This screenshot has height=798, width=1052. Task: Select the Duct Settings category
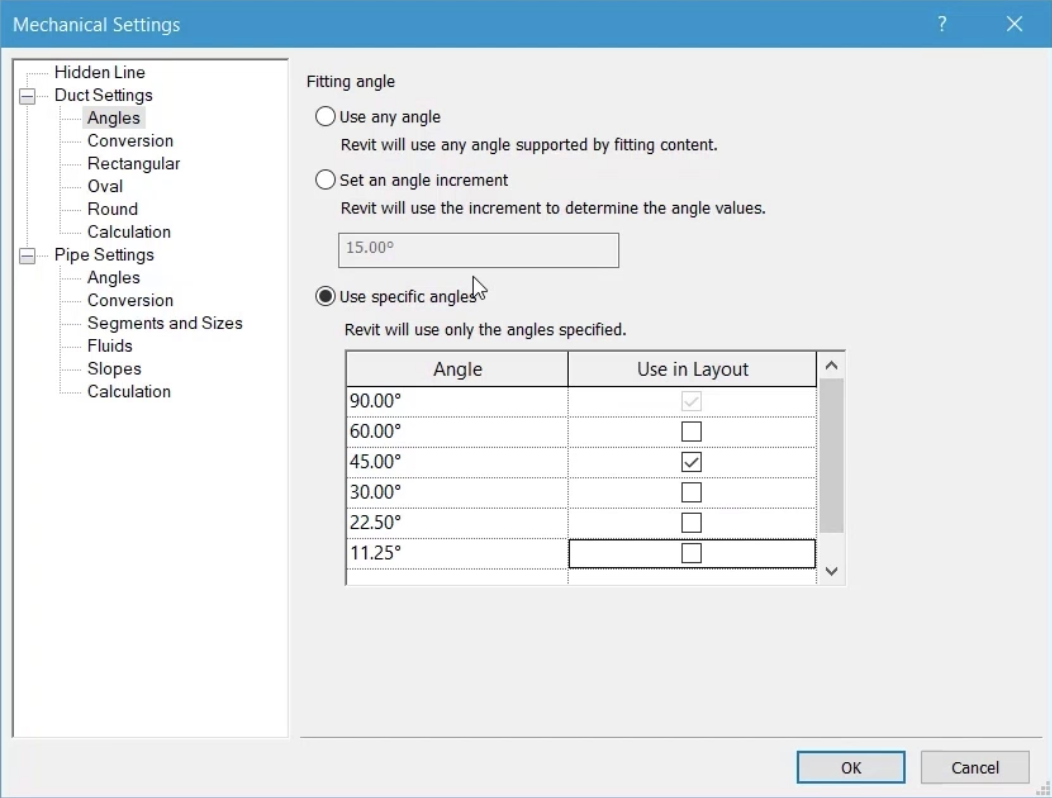(103, 95)
